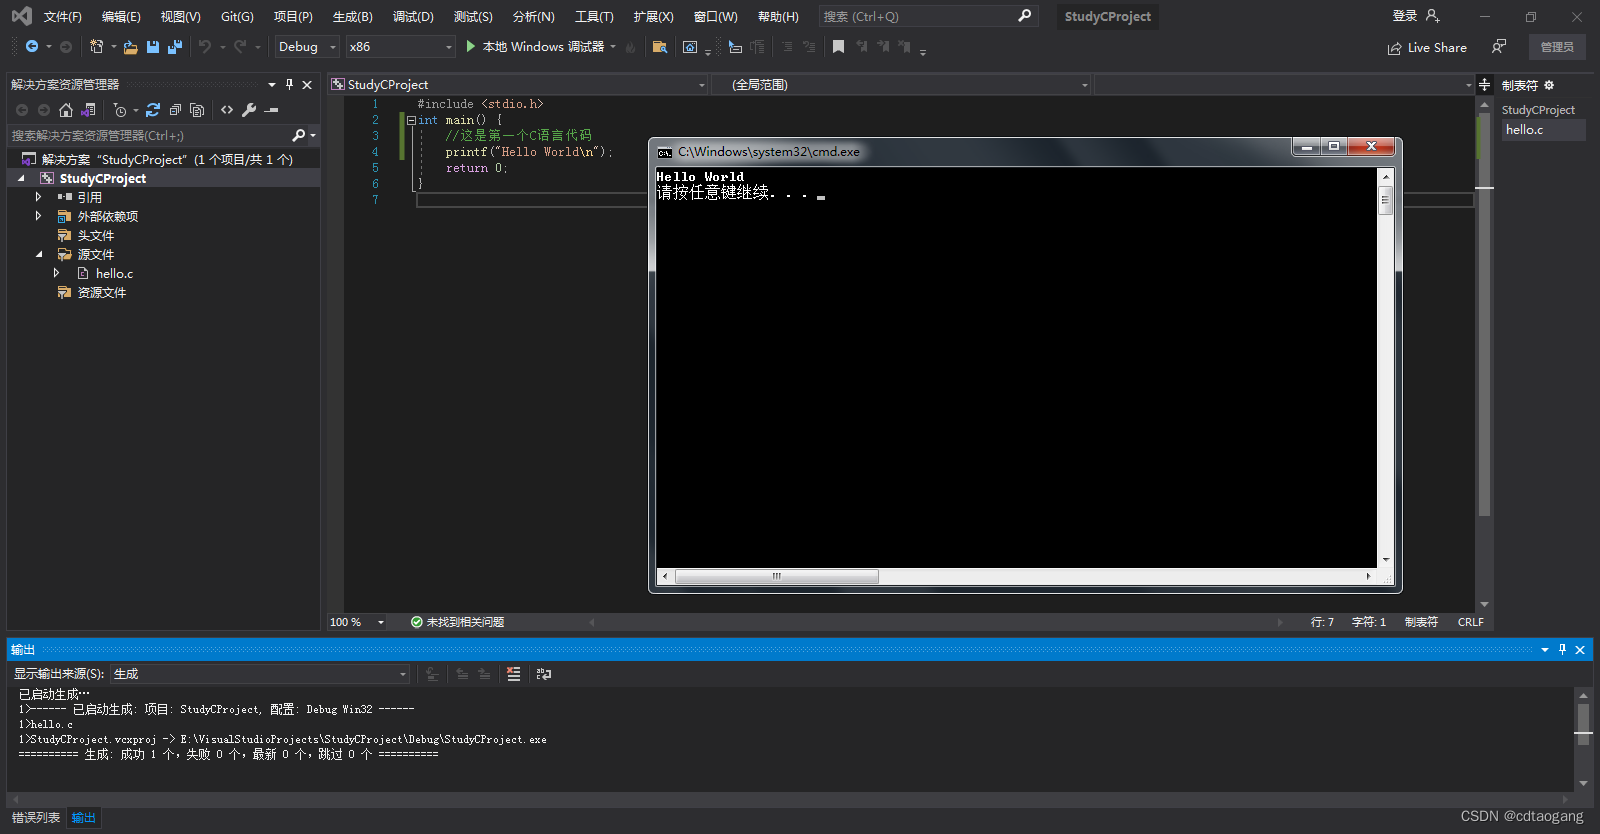Click the solution and folder view switch icon
The width and height of the screenshot is (1600, 834).
coord(88,110)
